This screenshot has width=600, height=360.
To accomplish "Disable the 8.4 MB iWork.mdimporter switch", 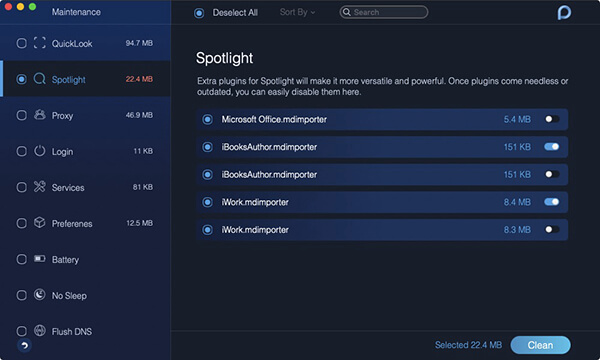I will (x=552, y=202).
